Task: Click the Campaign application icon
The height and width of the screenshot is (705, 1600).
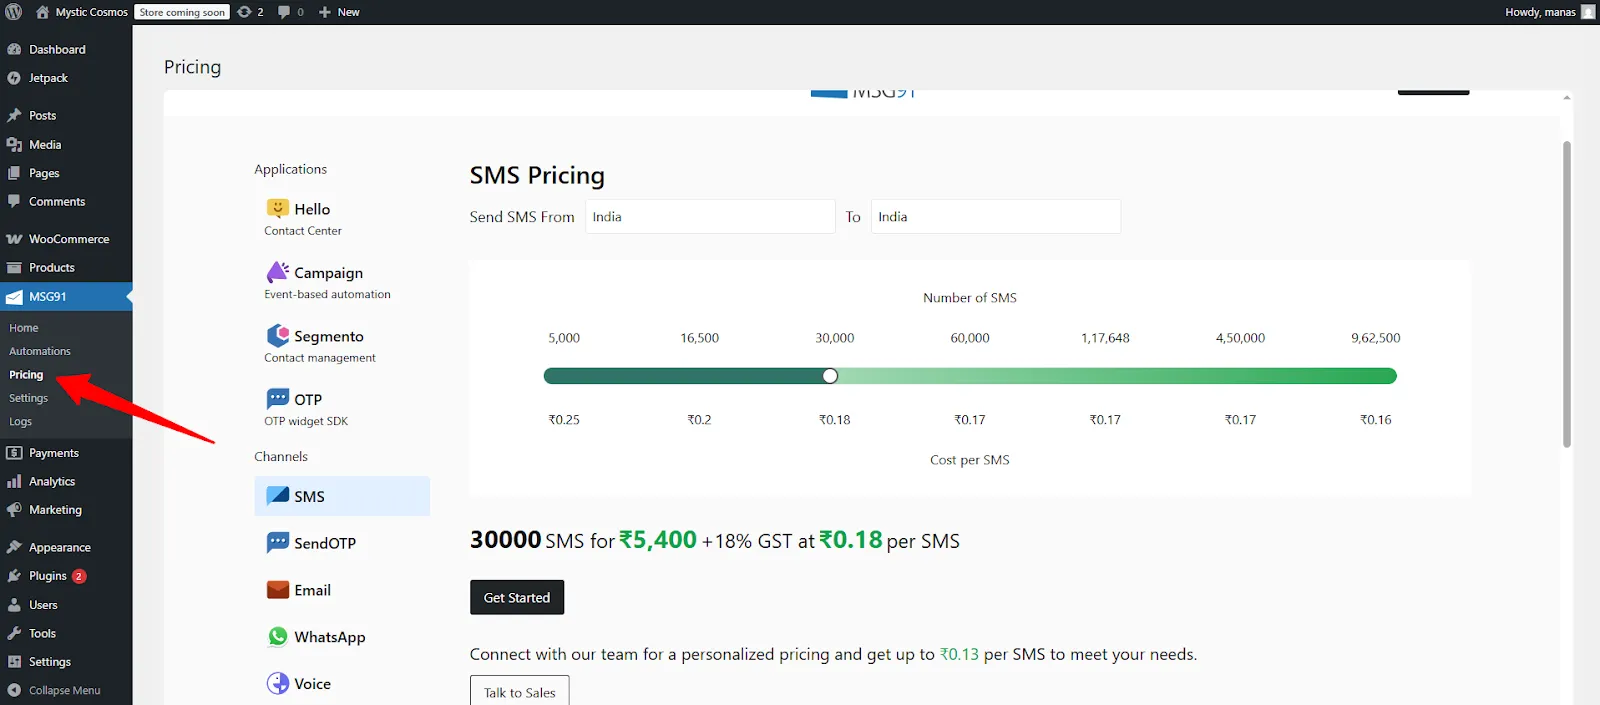Action: point(278,272)
